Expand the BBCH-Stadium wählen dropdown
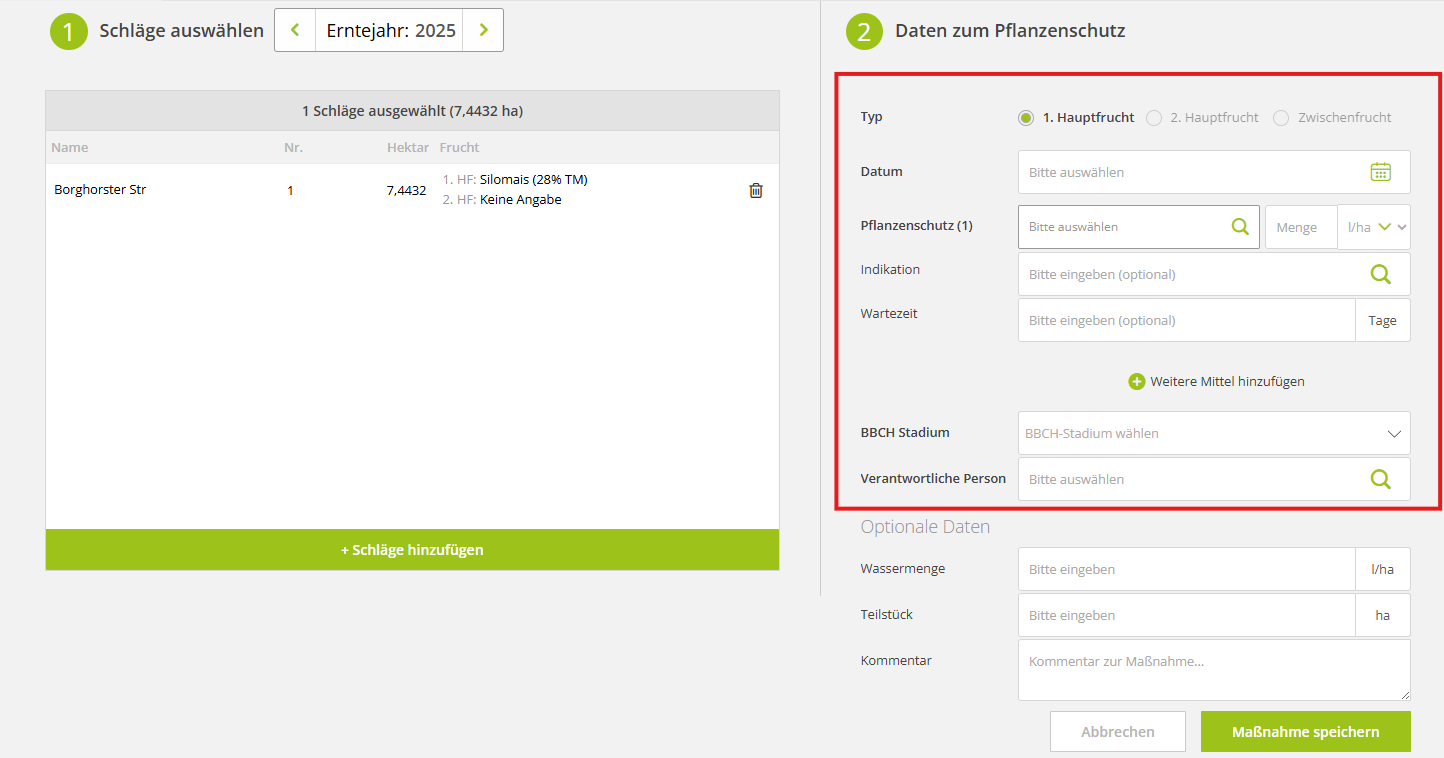The width and height of the screenshot is (1444, 758). tap(1214, 433)
